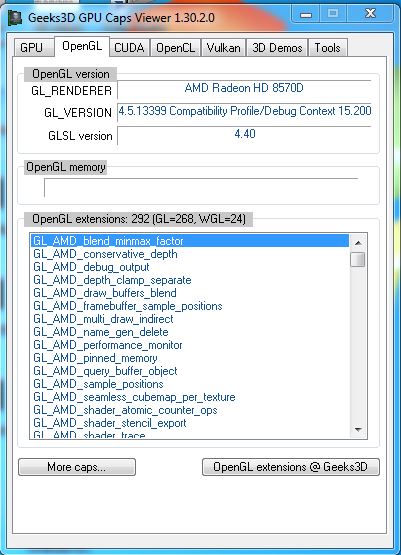Switch to the GPU tab
The width and height of the screenshot is (401, 555).
tap(31, 48)
